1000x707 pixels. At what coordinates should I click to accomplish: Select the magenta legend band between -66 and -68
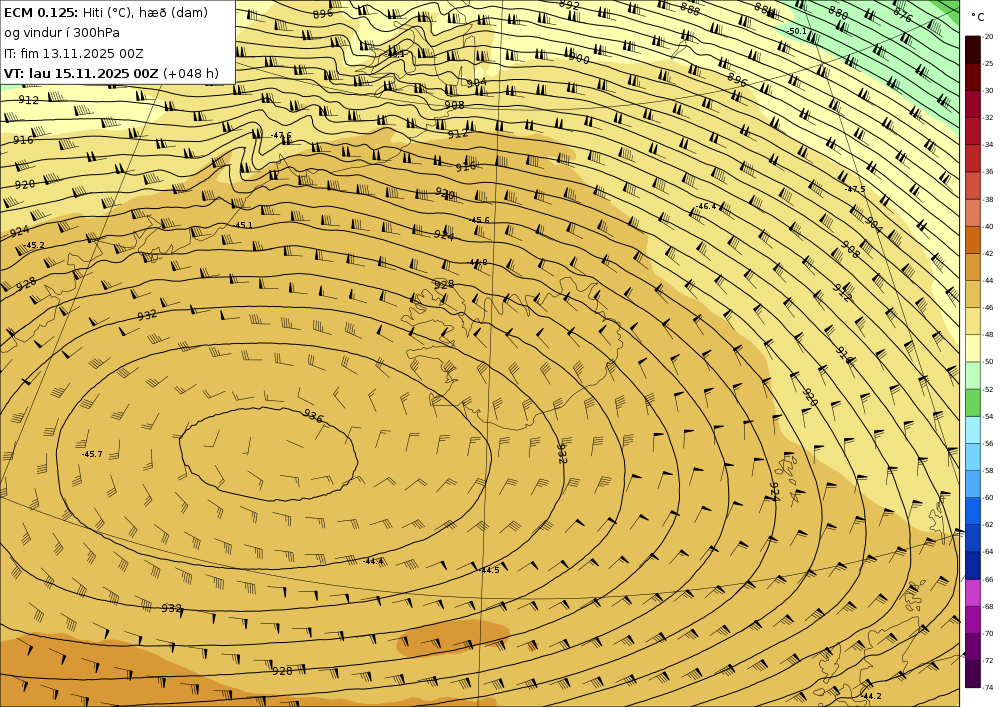point(973,593)
